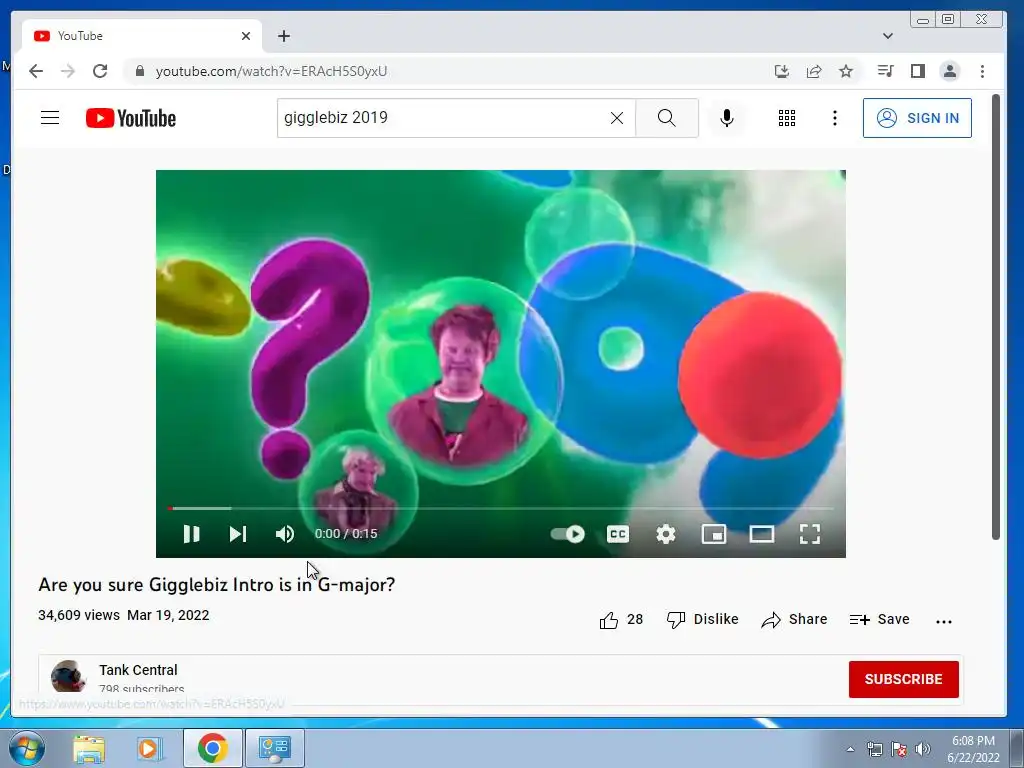
Task: Share this page icon in address bar
Action: point(814,71)
